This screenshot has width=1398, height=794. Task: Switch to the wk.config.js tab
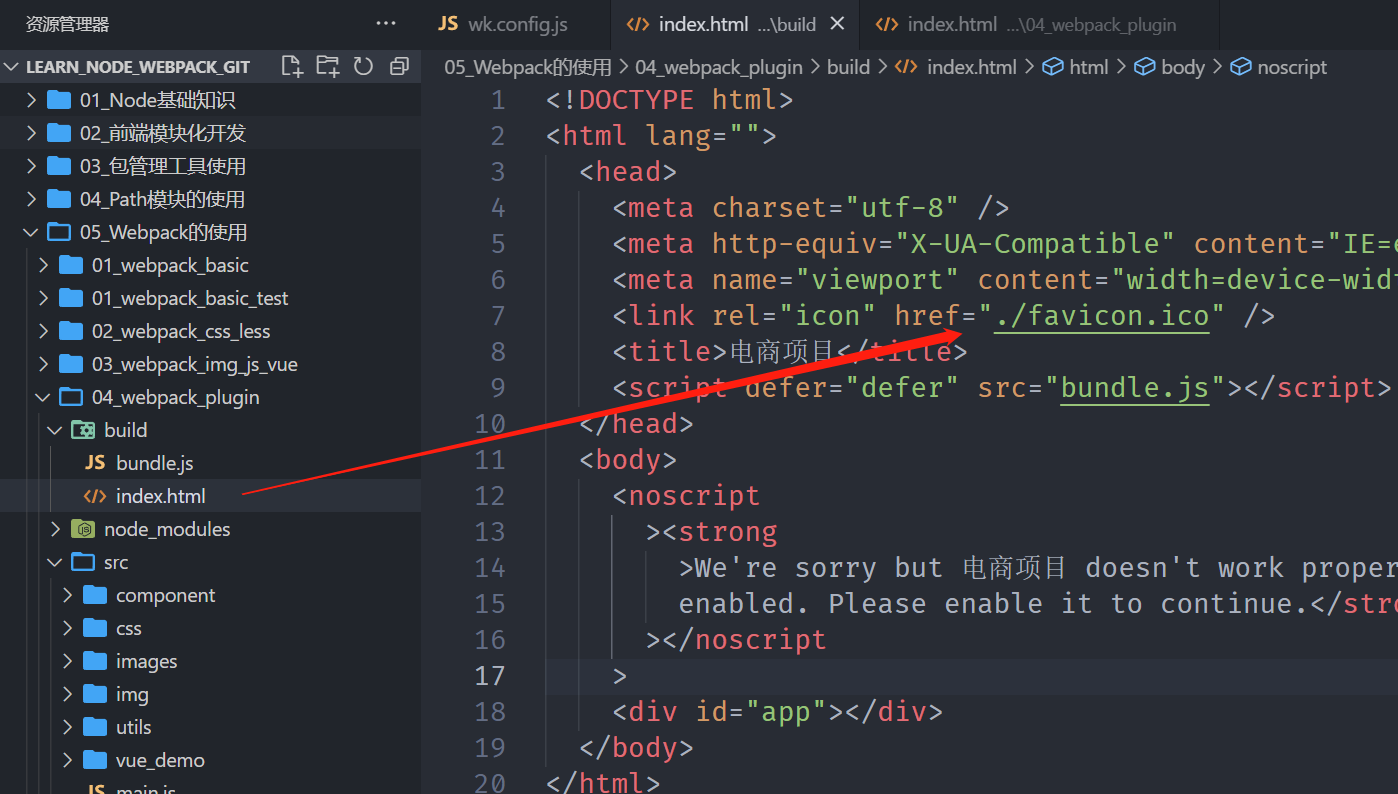(507, 24)
